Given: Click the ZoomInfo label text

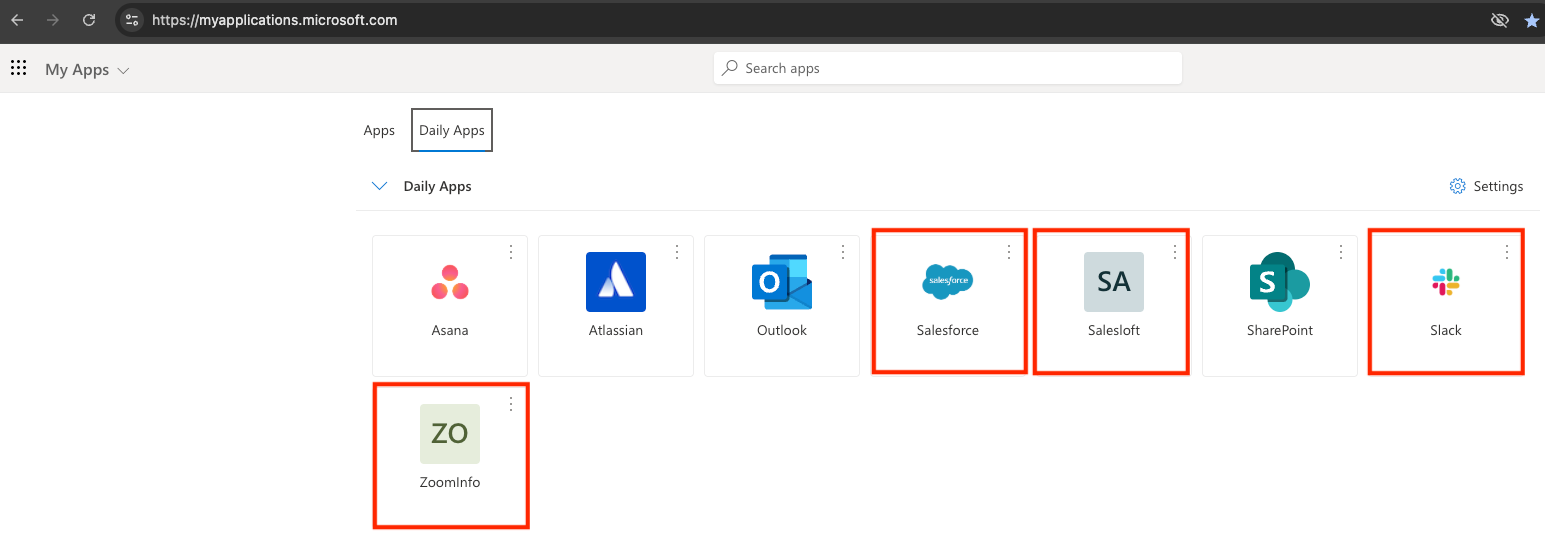Looking at the screenshot, I should (x=450, y=482).
